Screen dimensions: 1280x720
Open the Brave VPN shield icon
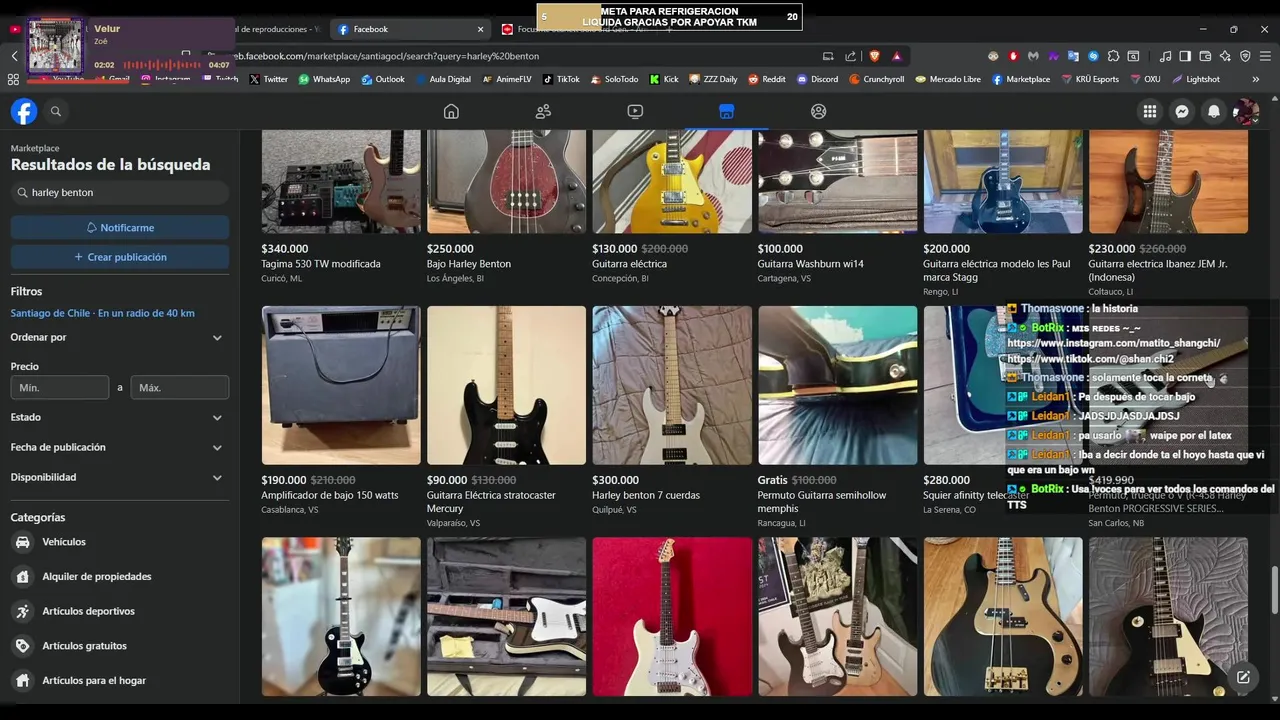[1245, 56]
